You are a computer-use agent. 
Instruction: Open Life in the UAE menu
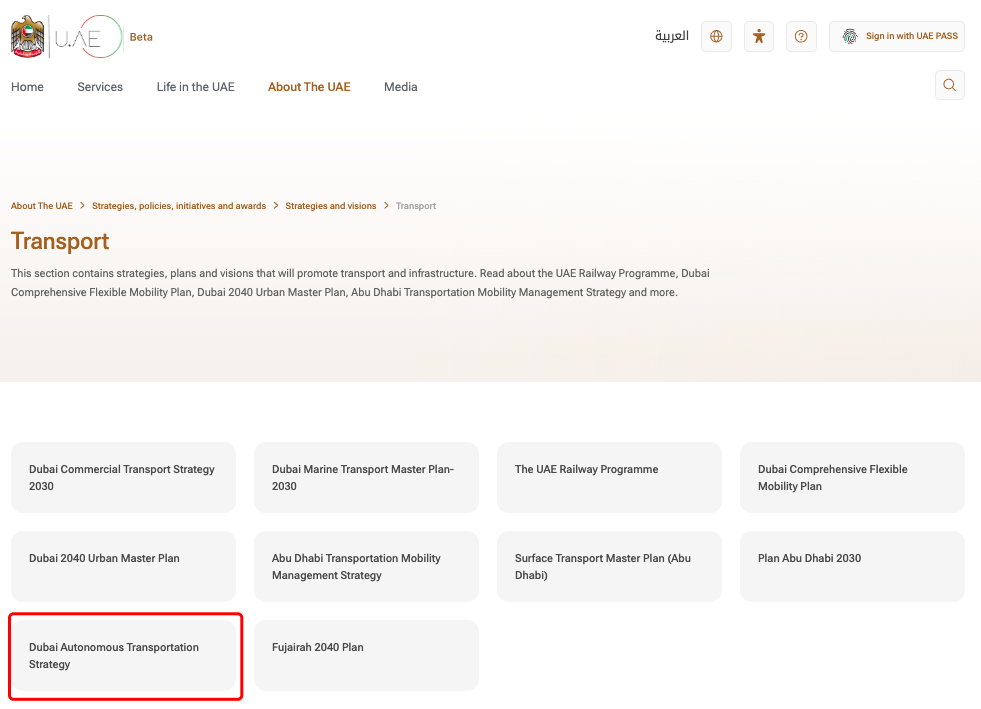[195, 87]
